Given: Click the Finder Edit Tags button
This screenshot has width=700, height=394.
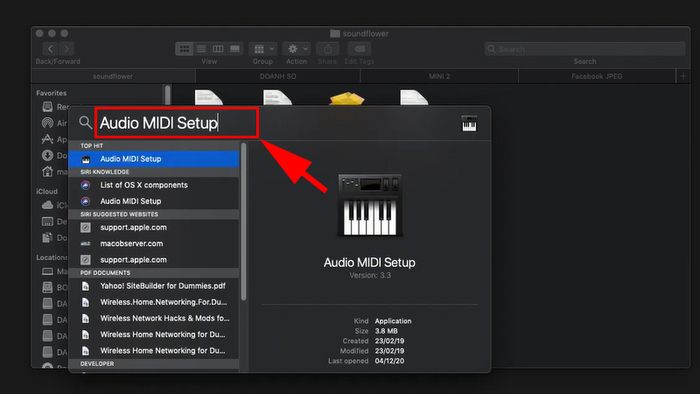Looking at the screenshot, I should coord(359,49).
